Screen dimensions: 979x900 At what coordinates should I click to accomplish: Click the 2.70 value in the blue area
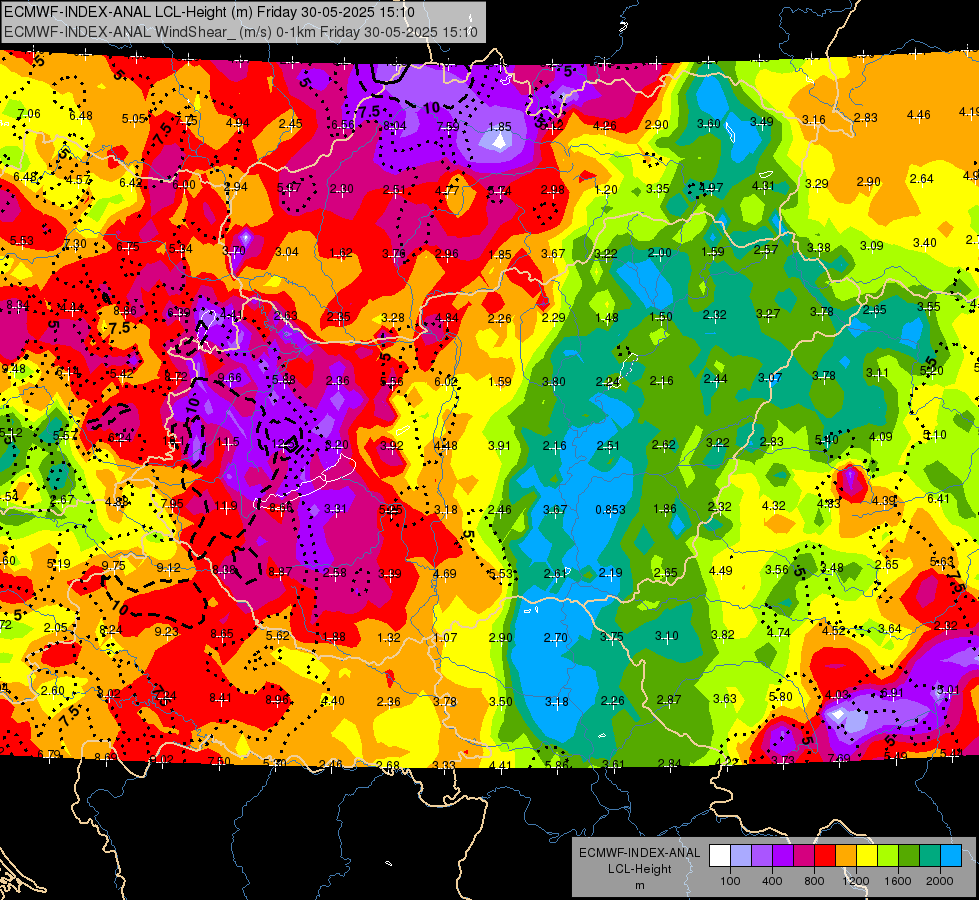pyautogui.click(x=556, y=638)
